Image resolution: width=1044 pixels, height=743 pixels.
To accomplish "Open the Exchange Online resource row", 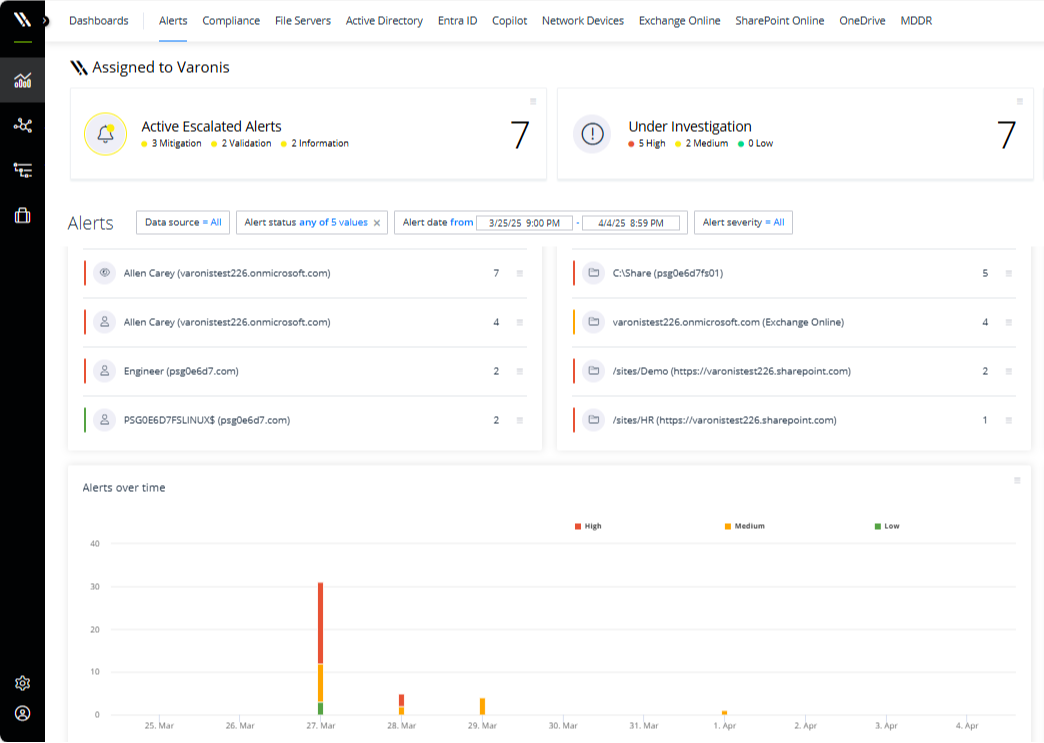I will click(794, 322).
